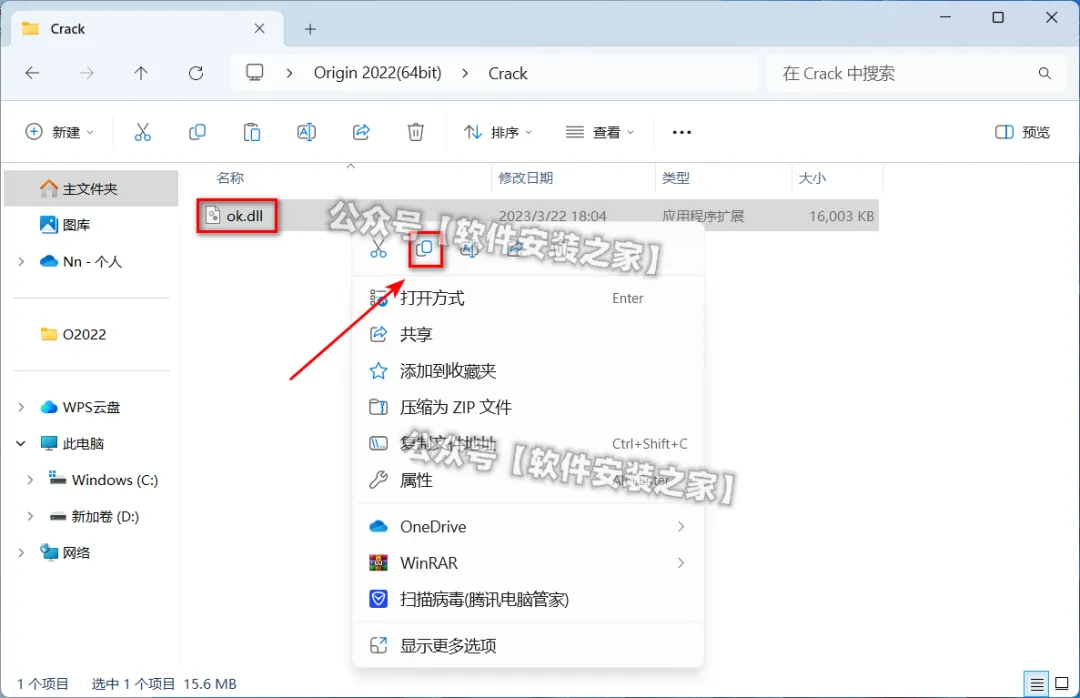Sort by the 大小 column header
Screen dimensions: 1080x698
click(811, 178)
